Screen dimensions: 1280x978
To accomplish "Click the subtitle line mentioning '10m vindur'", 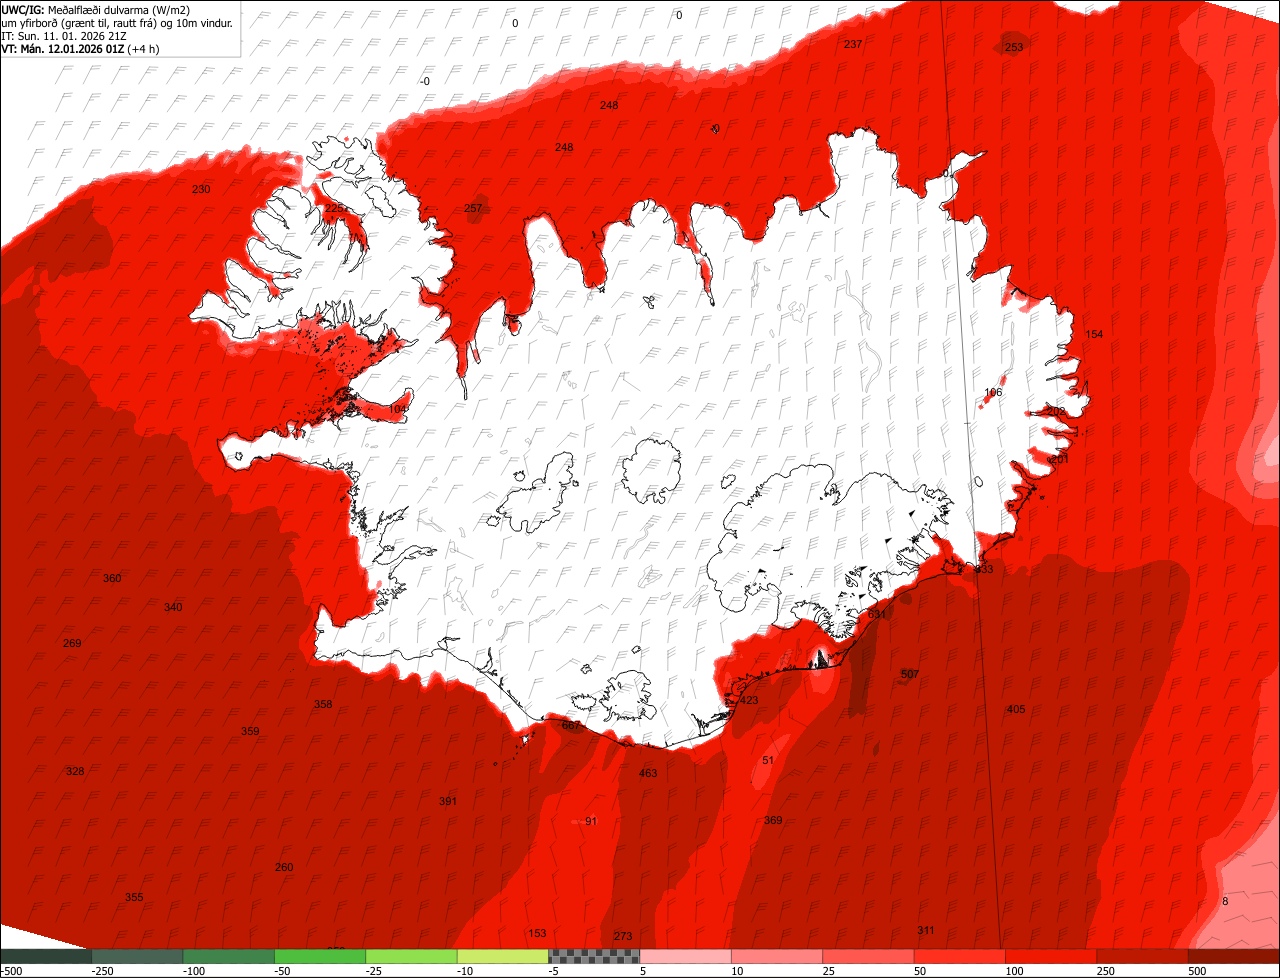I will click(117, 23).
